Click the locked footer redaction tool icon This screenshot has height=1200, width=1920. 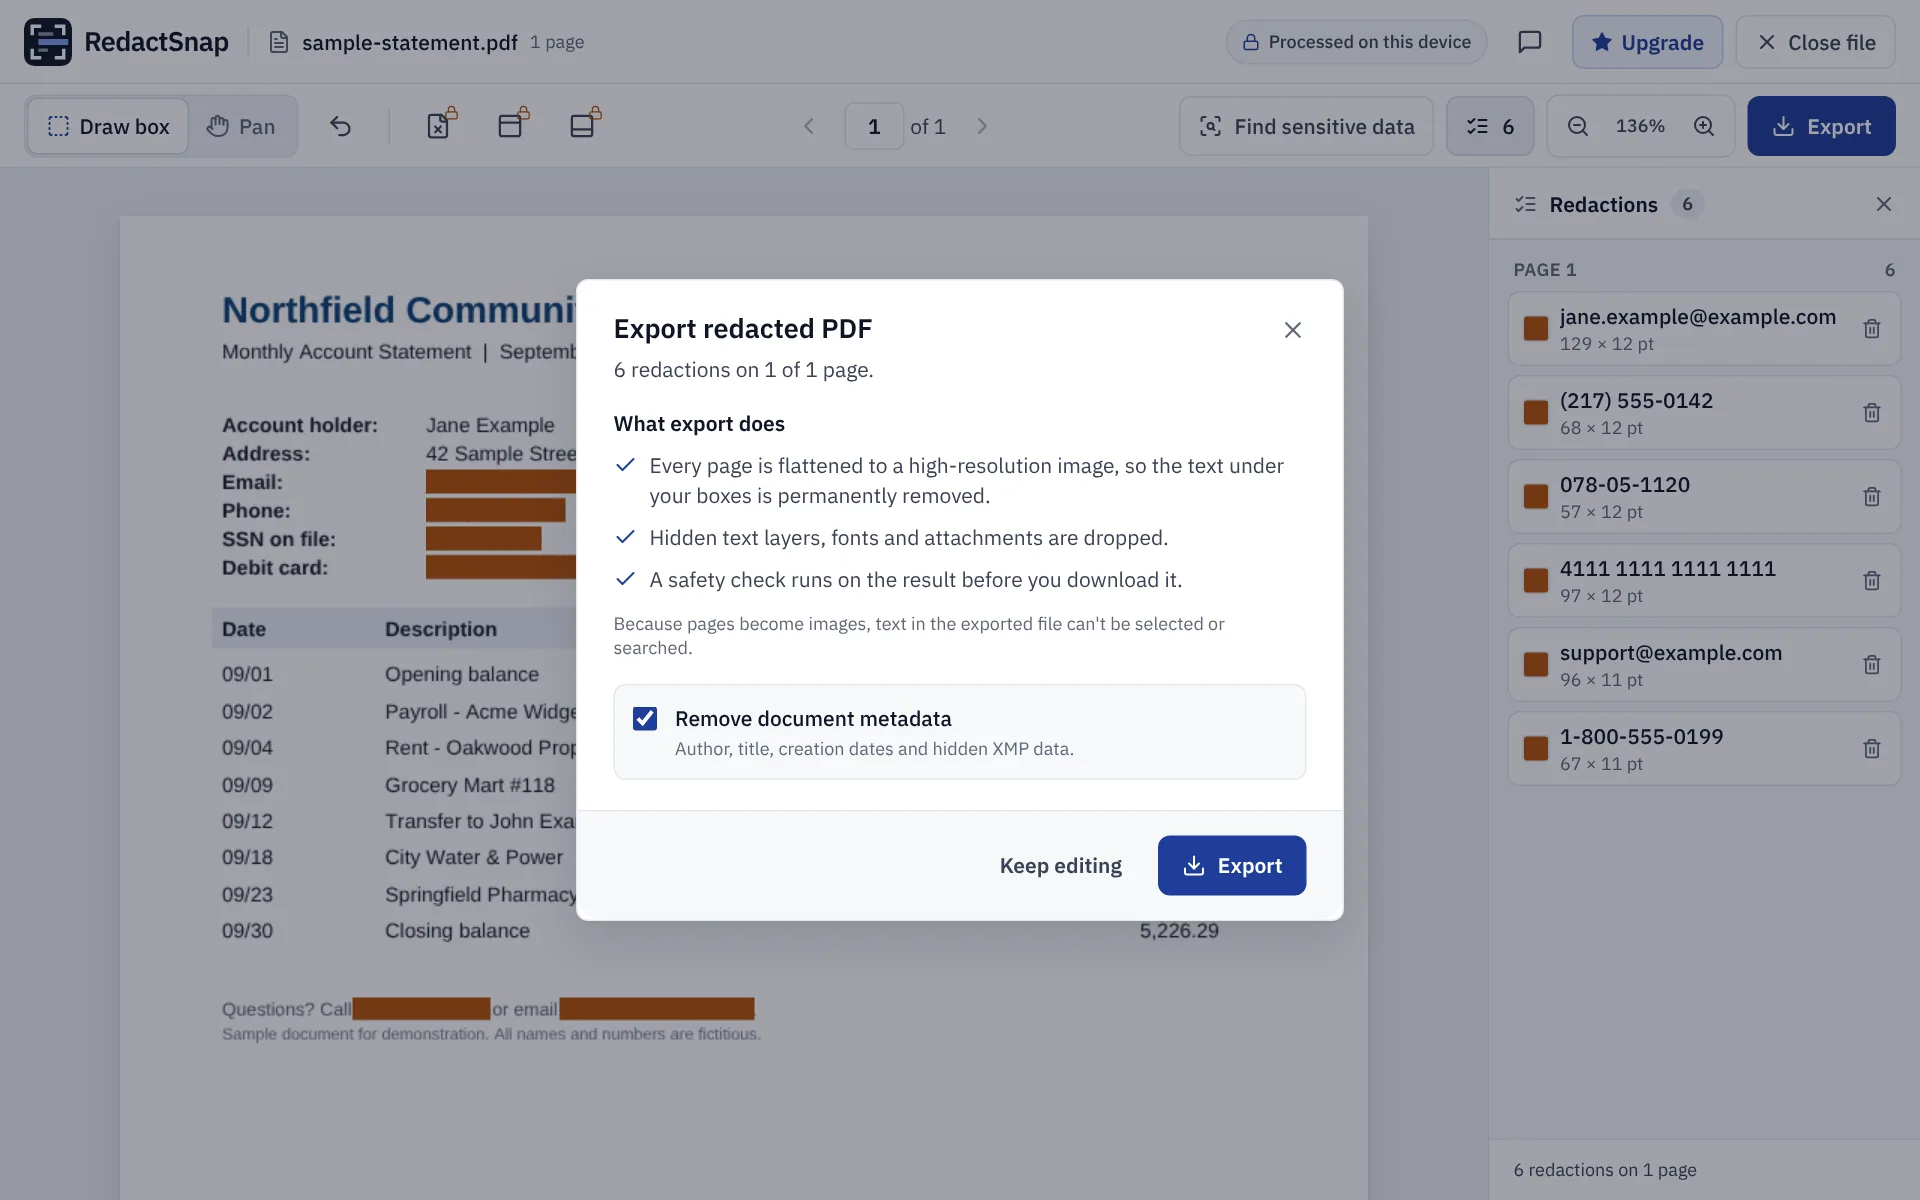coord(584,125)
